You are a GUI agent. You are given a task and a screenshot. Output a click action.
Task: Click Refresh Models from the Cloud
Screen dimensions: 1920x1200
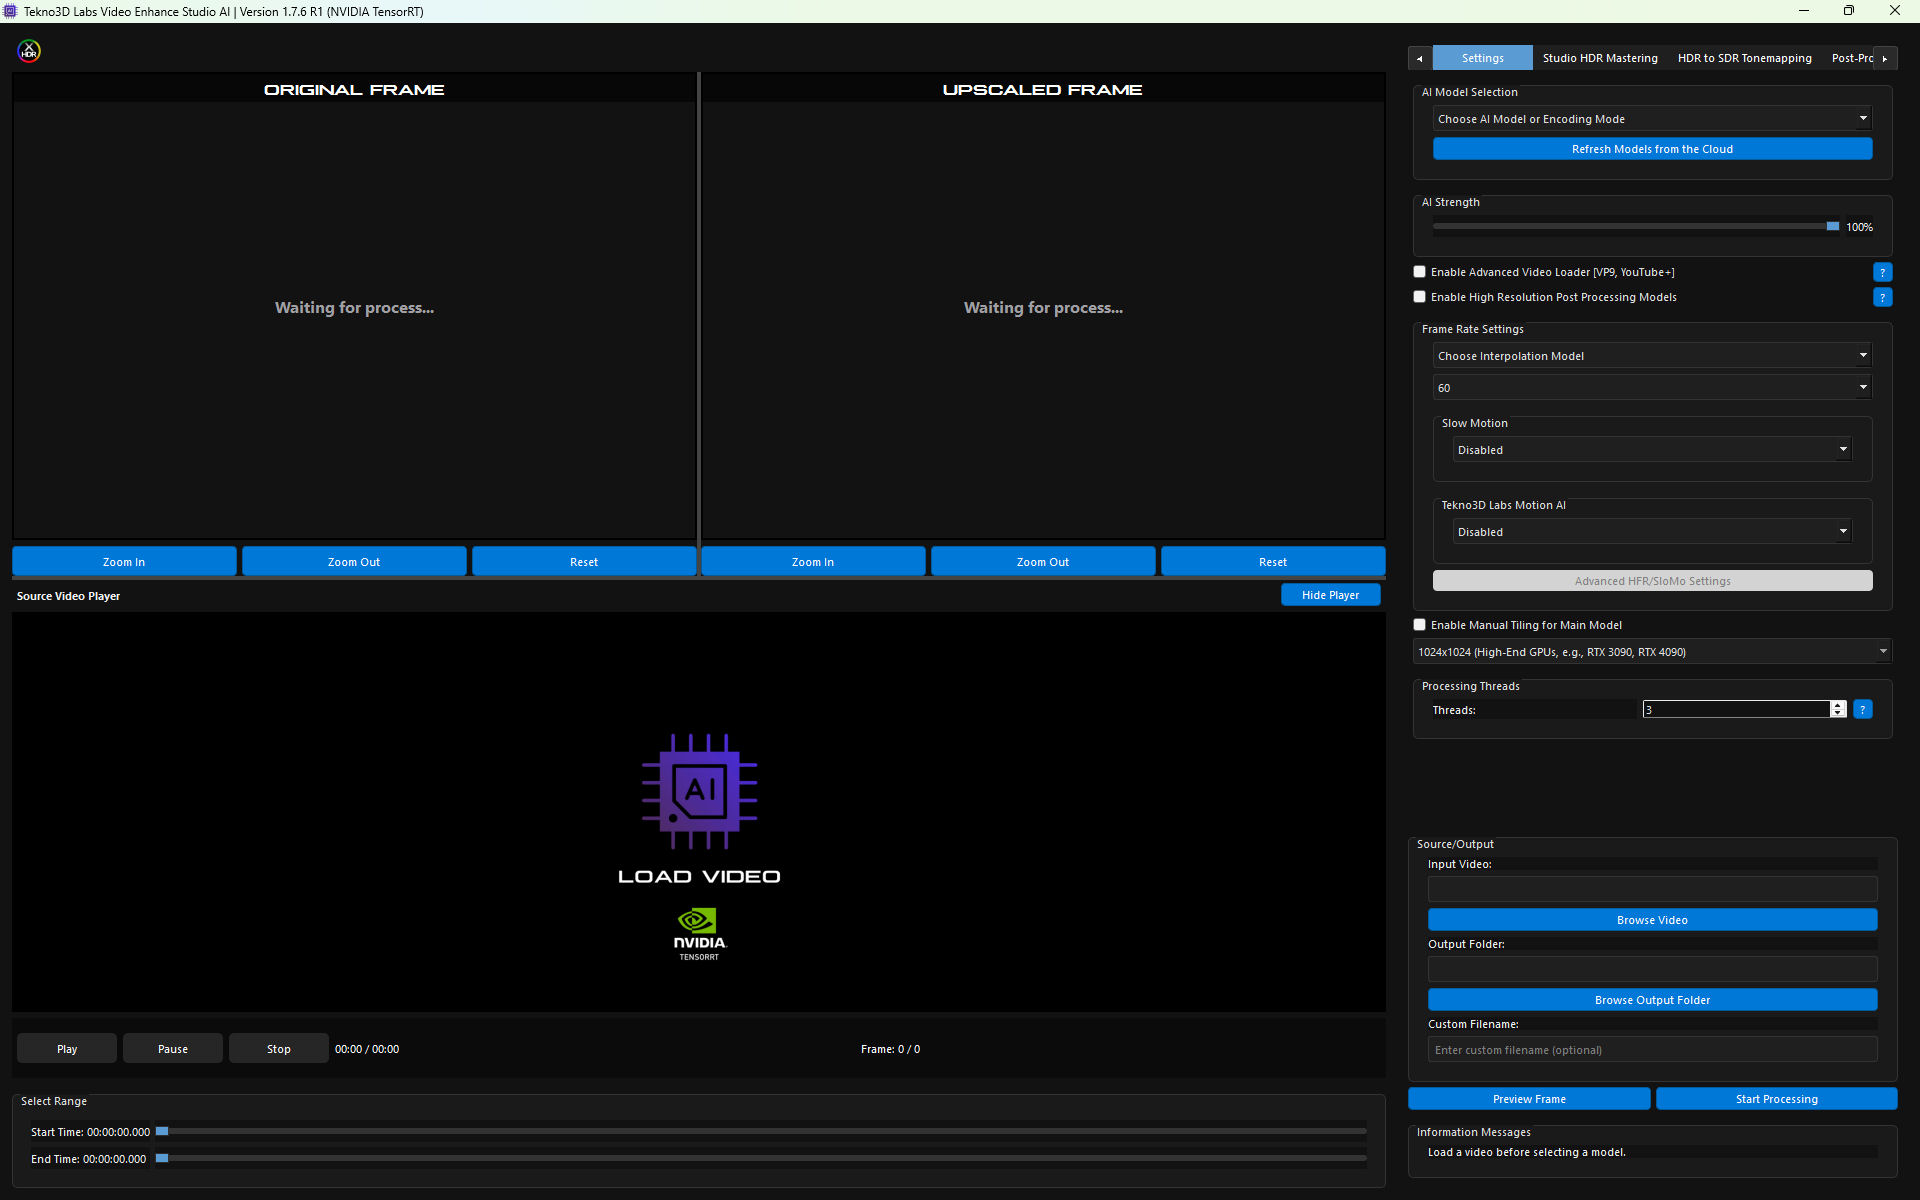[x=1652, y=149]
